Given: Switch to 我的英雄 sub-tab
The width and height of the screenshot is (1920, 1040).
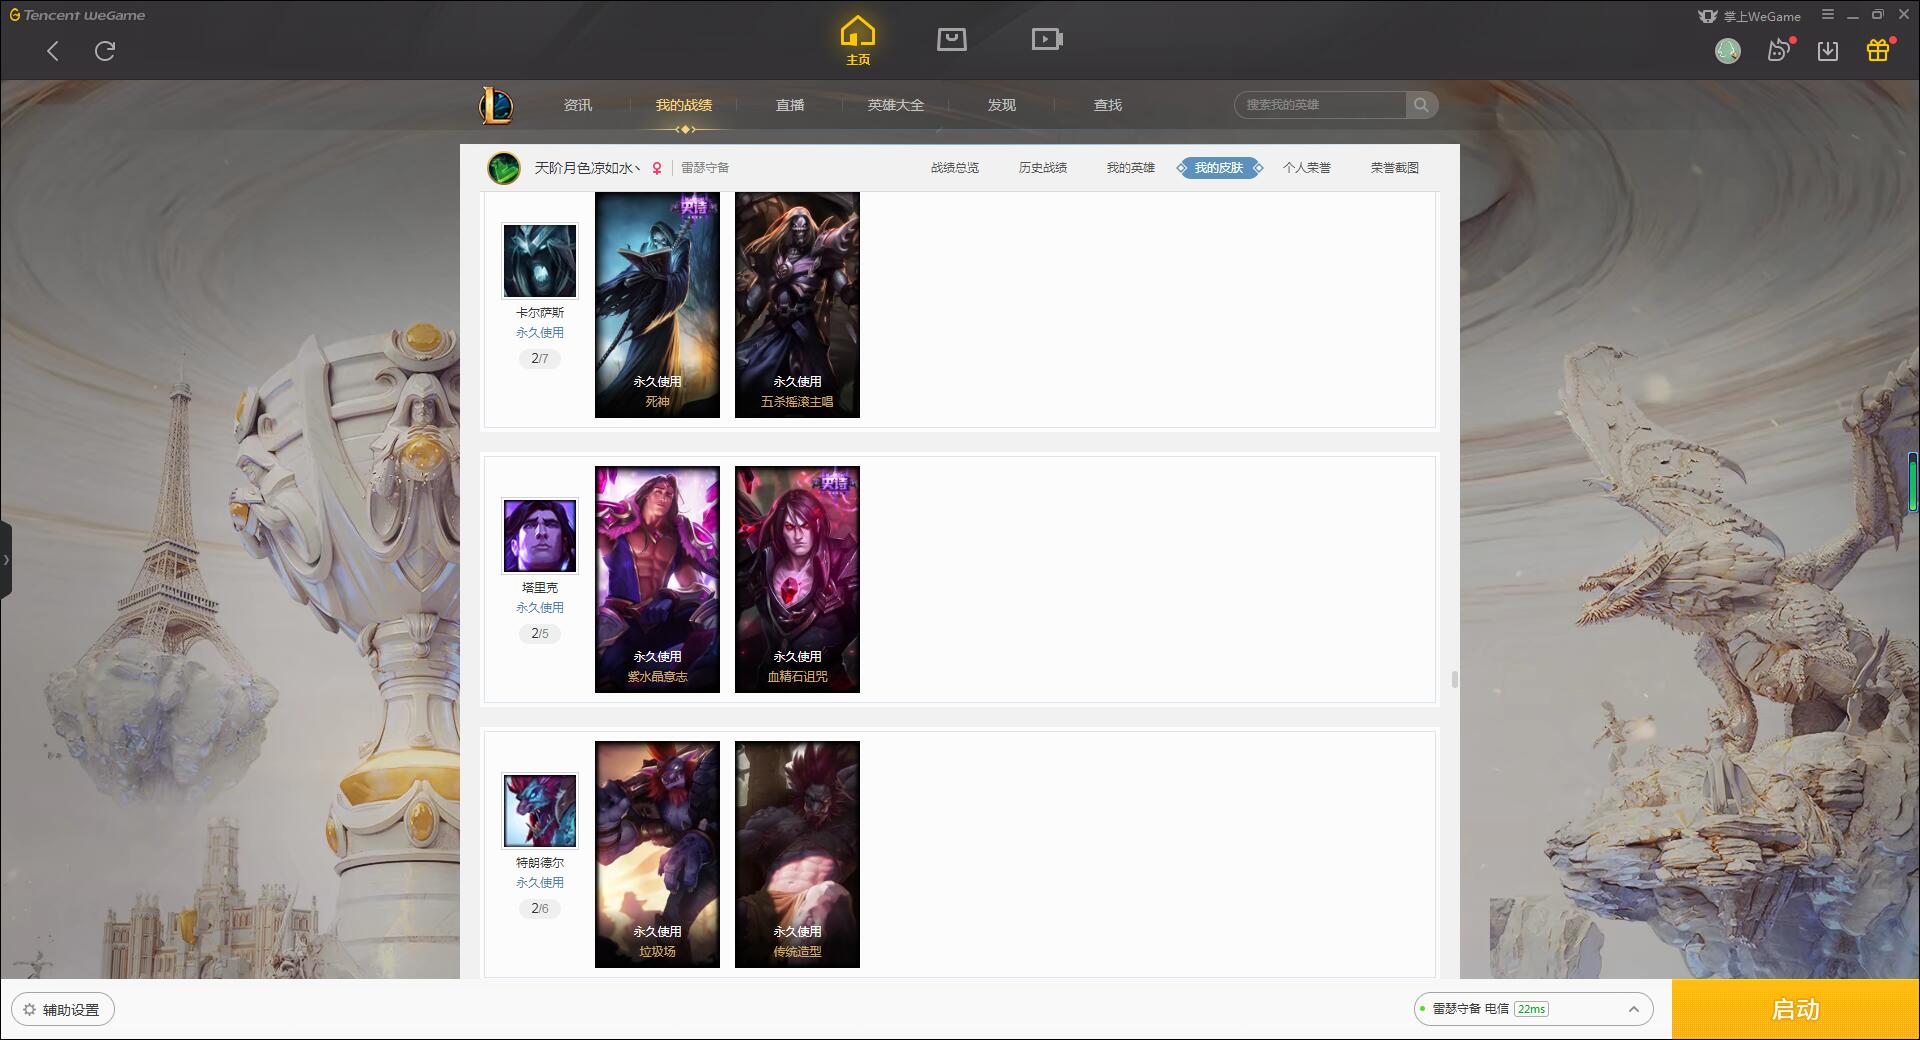Looking at the screenshot, I should [x=1131, y=168].
